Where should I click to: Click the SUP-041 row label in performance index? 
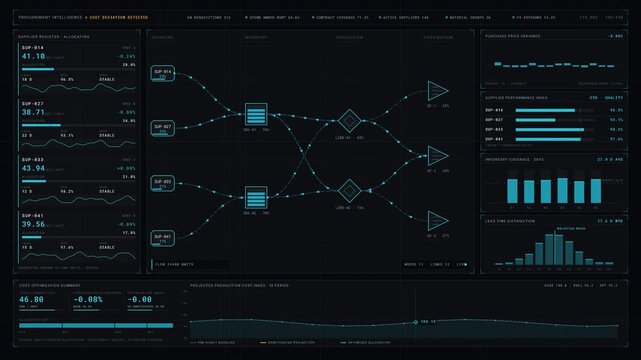(x=494, y=139)
